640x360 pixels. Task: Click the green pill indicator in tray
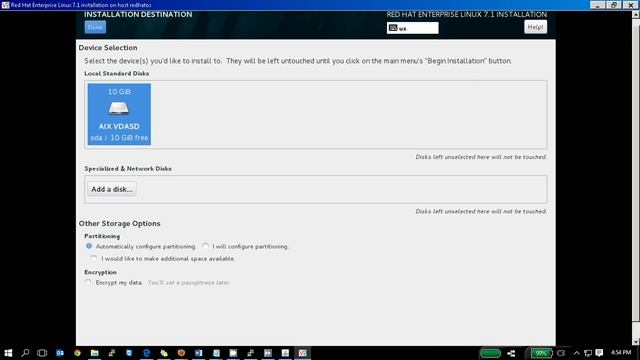tap(490, 353)
